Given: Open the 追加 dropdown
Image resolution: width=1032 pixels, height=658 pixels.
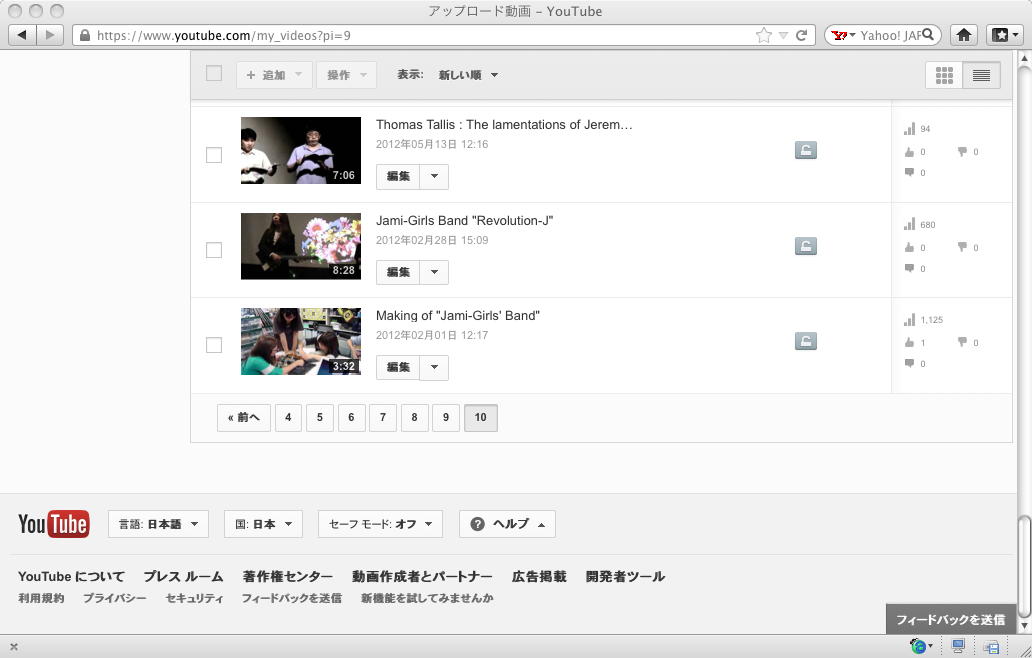Looking at the screenshot, I should pyautogui.click(x=274, y=75).
